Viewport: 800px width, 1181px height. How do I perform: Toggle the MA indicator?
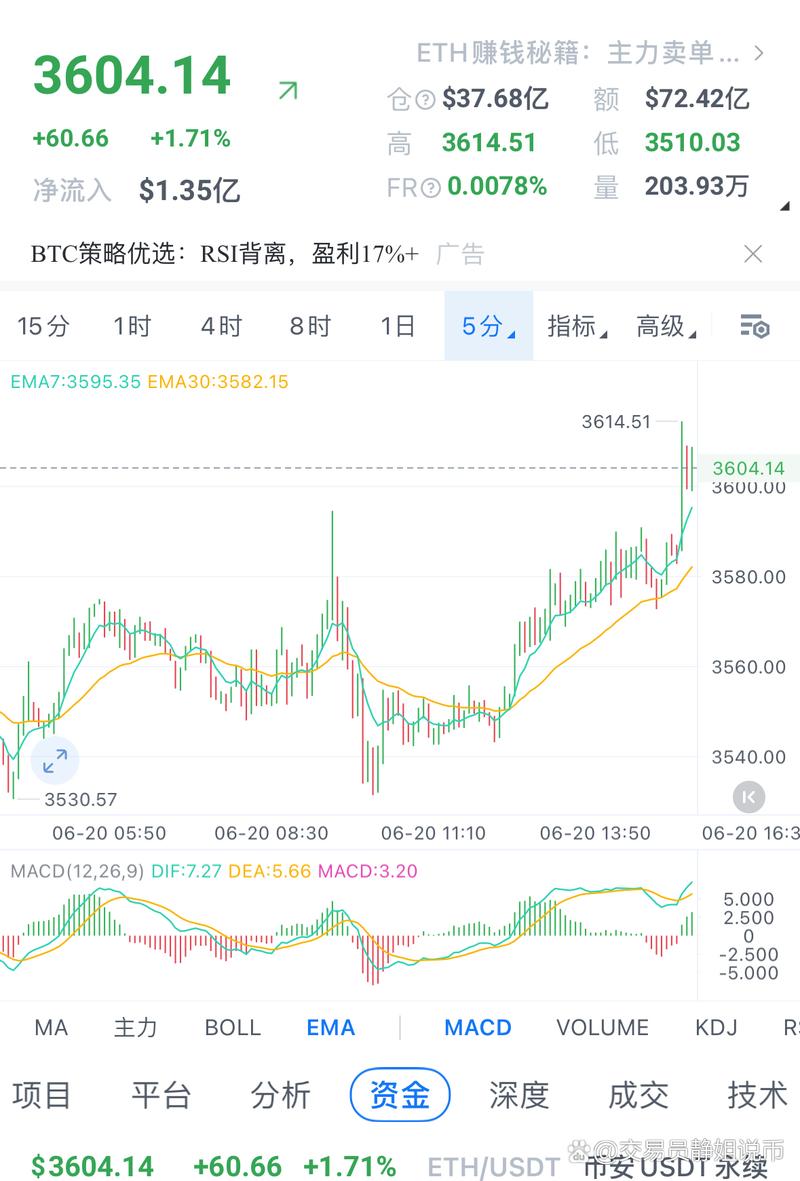(x=51, y=1027)
